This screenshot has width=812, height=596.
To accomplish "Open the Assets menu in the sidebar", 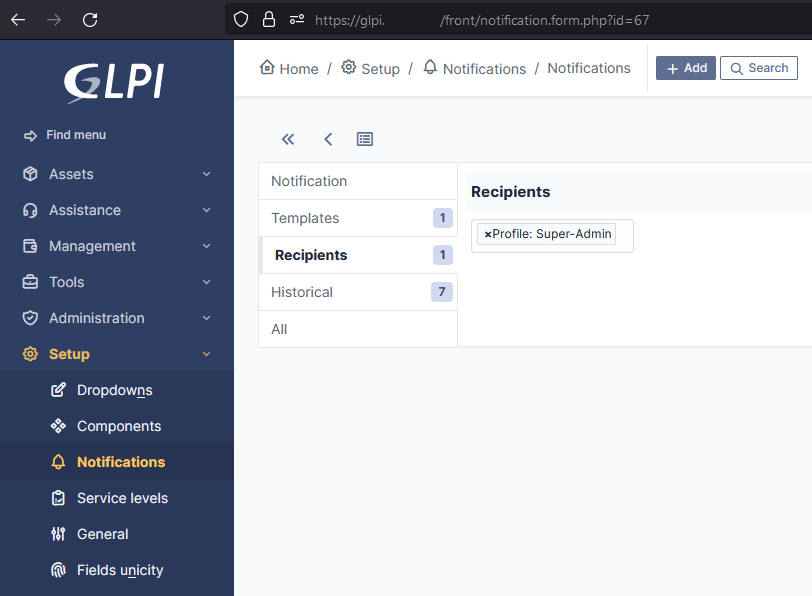I will pos(31,173).
